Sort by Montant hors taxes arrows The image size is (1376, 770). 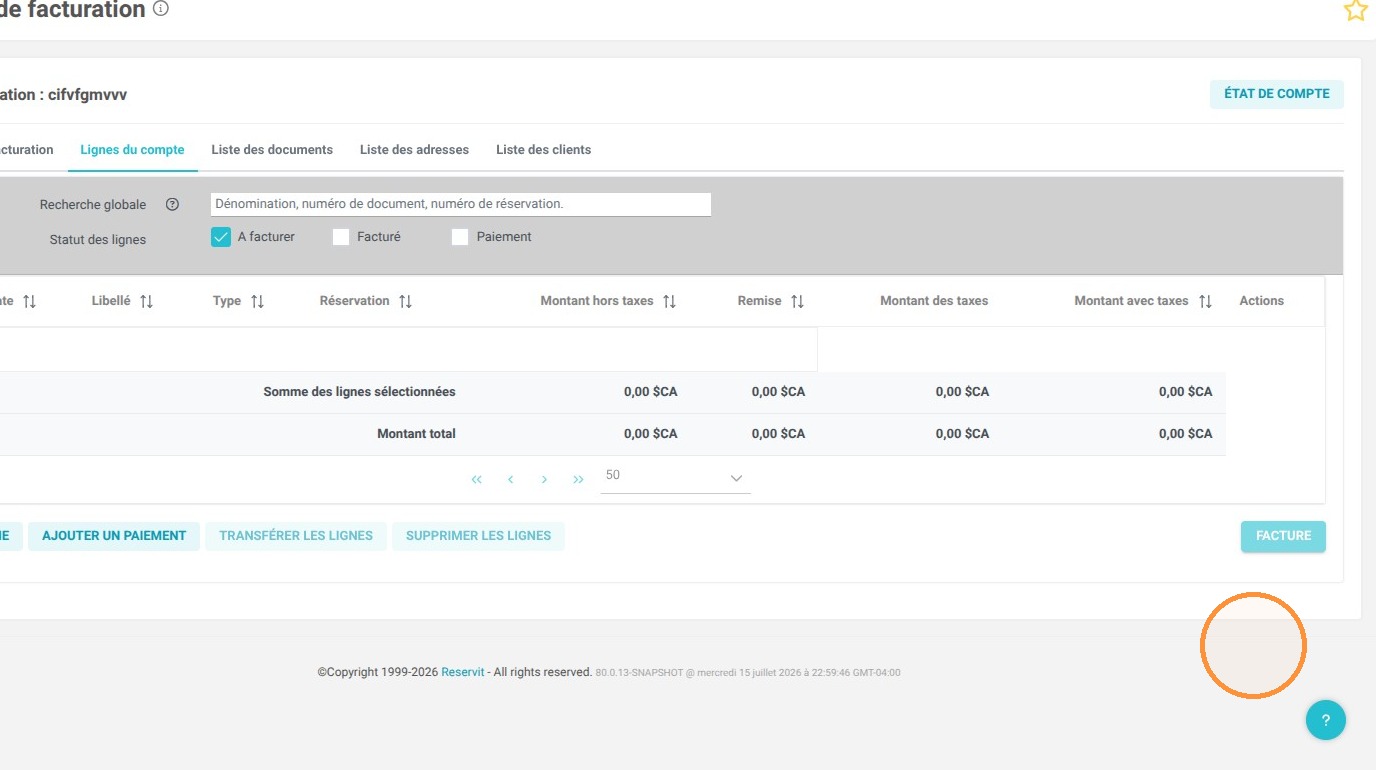tap(670, 301)
